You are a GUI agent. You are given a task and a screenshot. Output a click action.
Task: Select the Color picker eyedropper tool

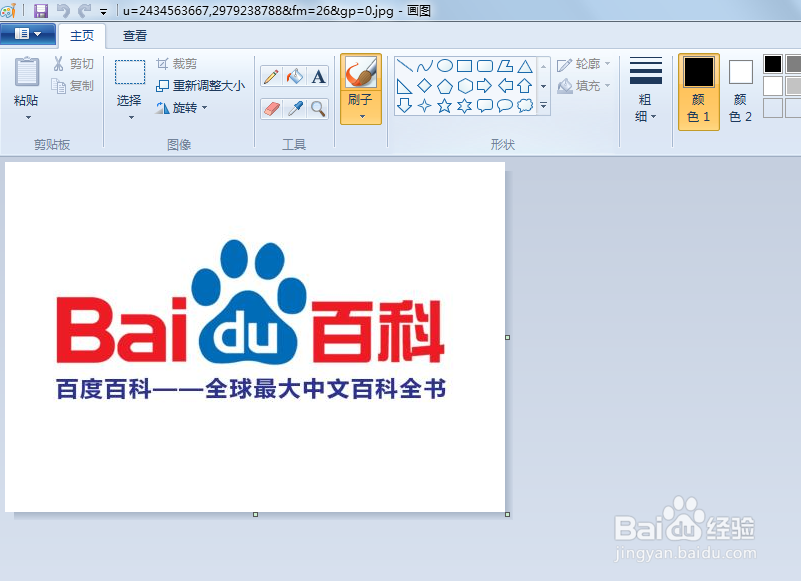tap(295, 109)
